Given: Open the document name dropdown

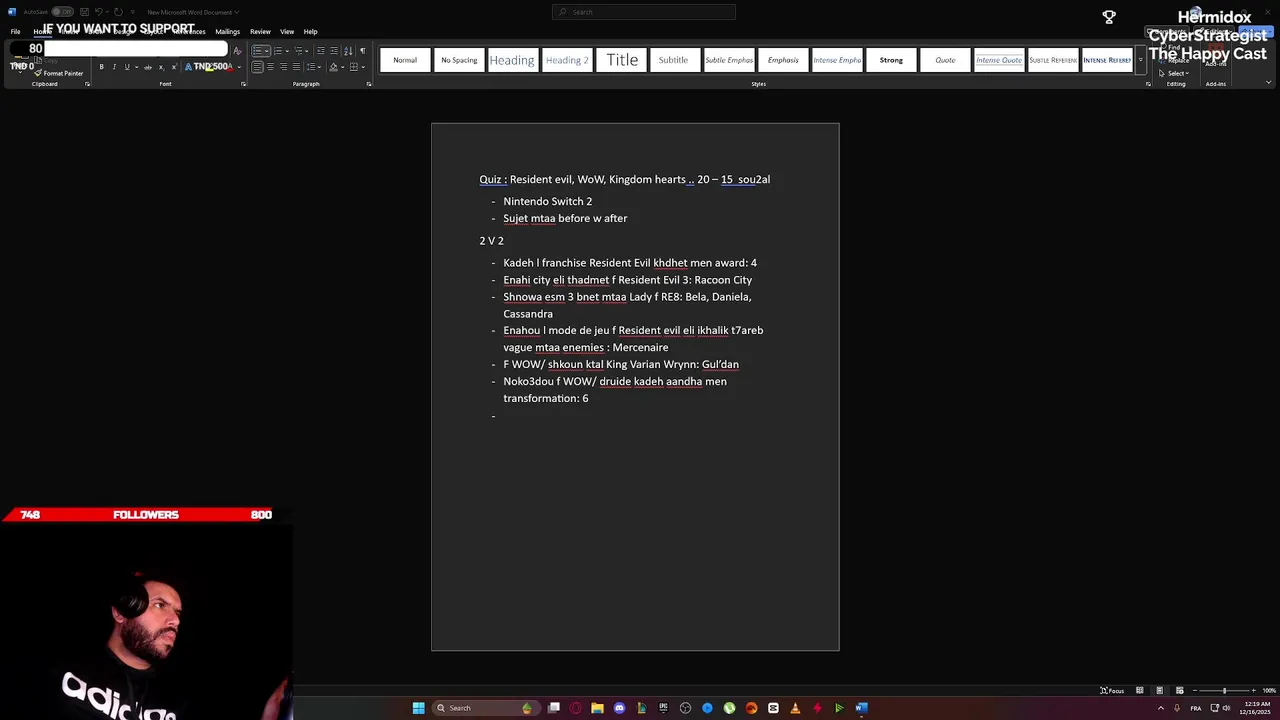Looking at the screenshot, I should (236, 12).
